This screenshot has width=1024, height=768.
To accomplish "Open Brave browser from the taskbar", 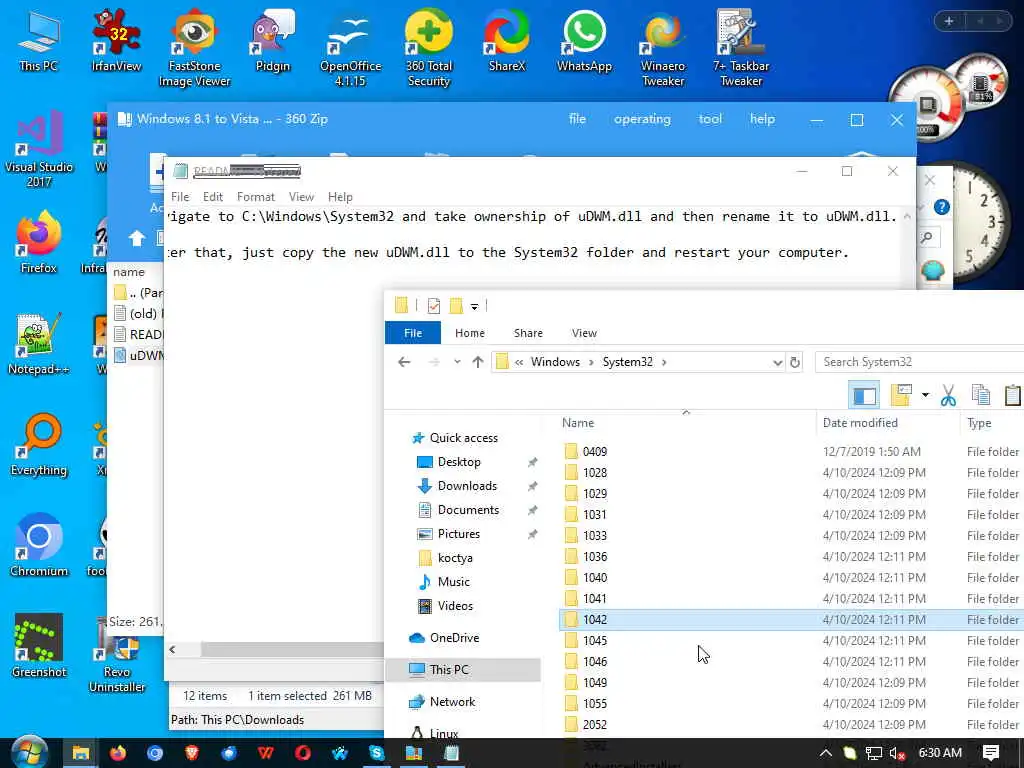I will pyautogui.click(x=191, y=753).
